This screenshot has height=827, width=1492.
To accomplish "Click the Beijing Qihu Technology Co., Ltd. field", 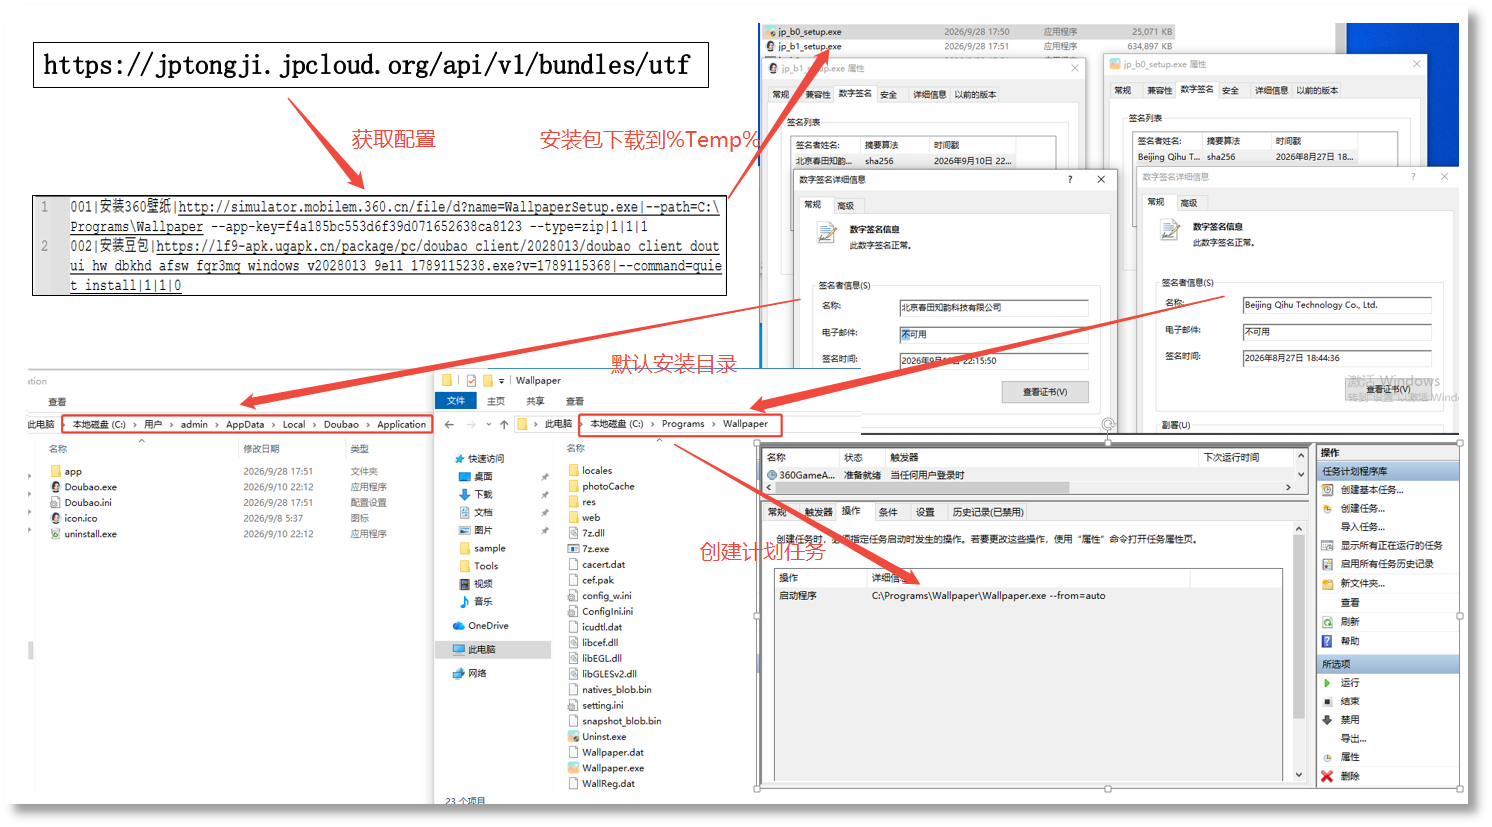I will (1336, 305).
